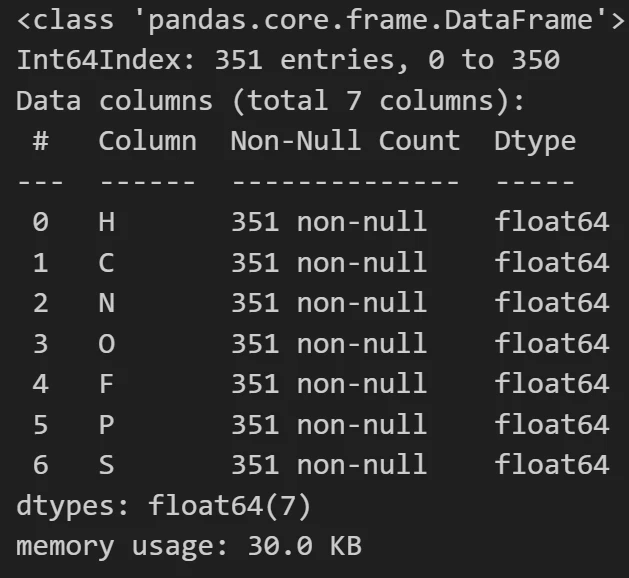Click '351 non-null' in the H row
This screenshot has height=578, width=629.
[329, 221]
